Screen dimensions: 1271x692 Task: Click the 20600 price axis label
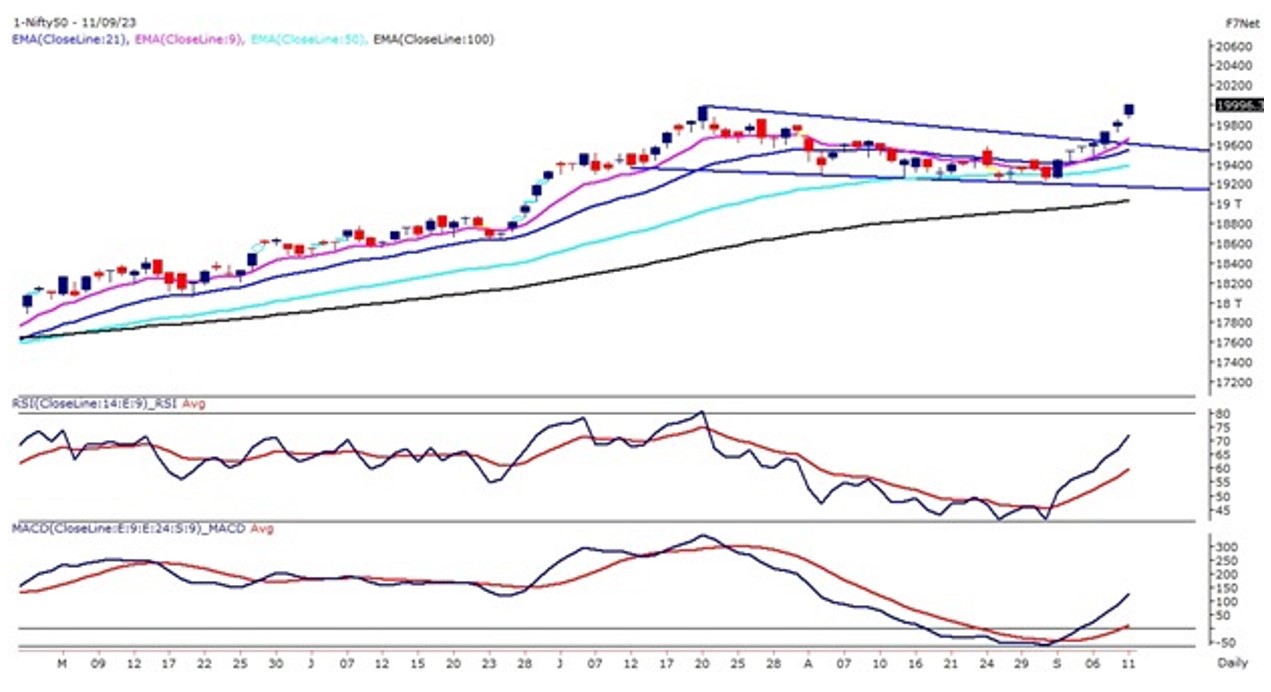(1234, 47)
